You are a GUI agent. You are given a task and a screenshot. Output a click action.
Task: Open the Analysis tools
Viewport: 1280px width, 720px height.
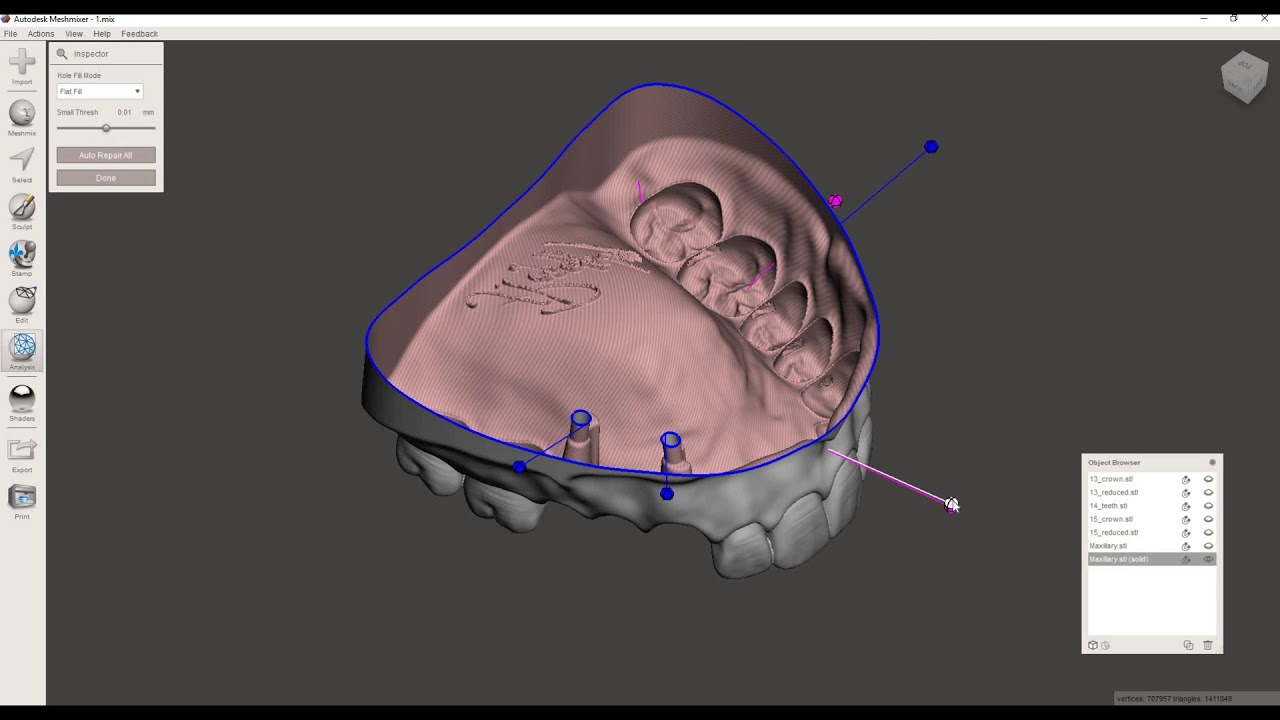click(x=22, y=352)
